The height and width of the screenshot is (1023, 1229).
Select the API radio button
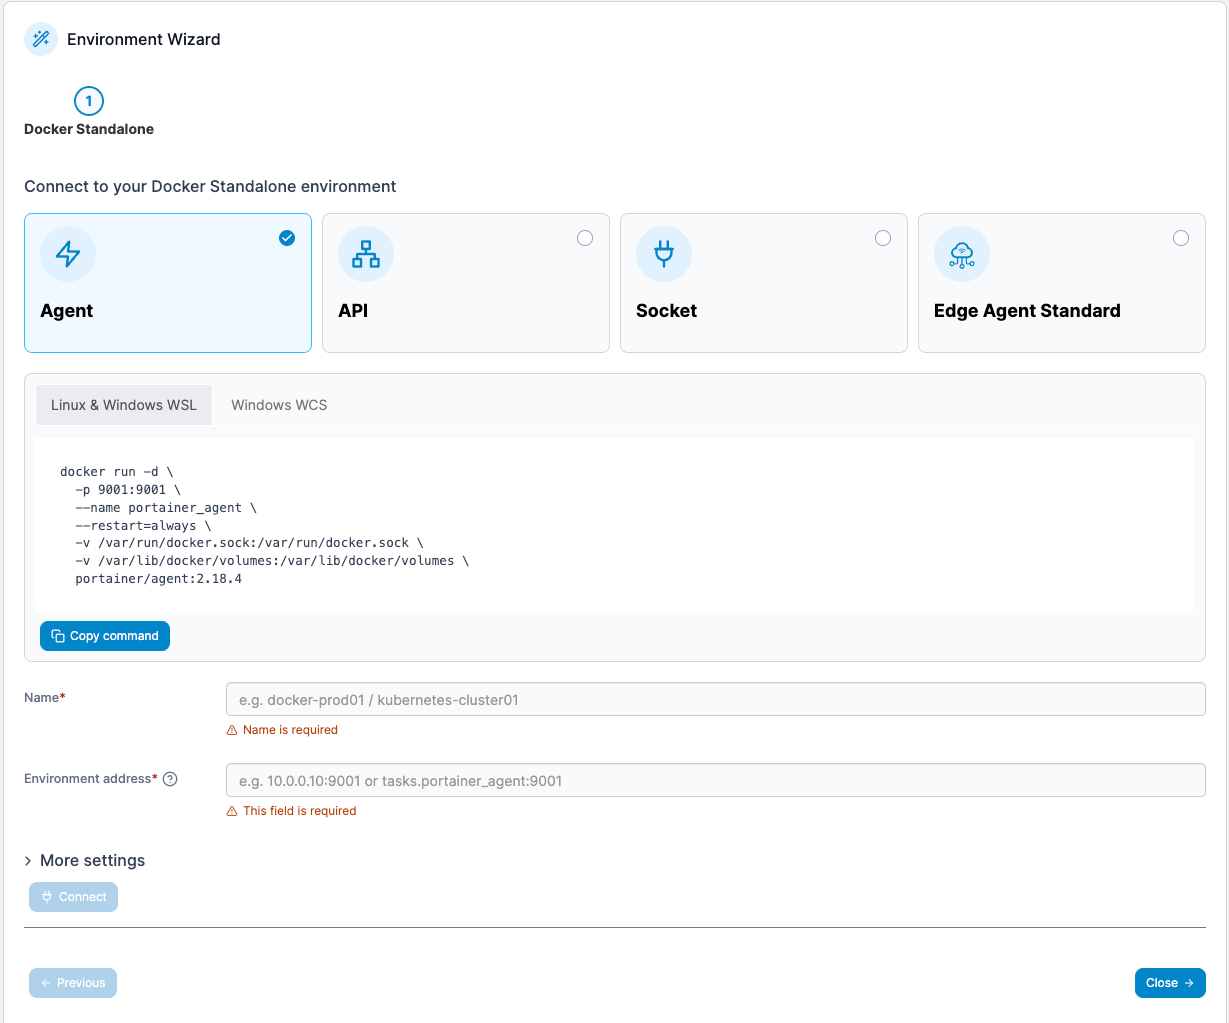[x=585, y=238]
